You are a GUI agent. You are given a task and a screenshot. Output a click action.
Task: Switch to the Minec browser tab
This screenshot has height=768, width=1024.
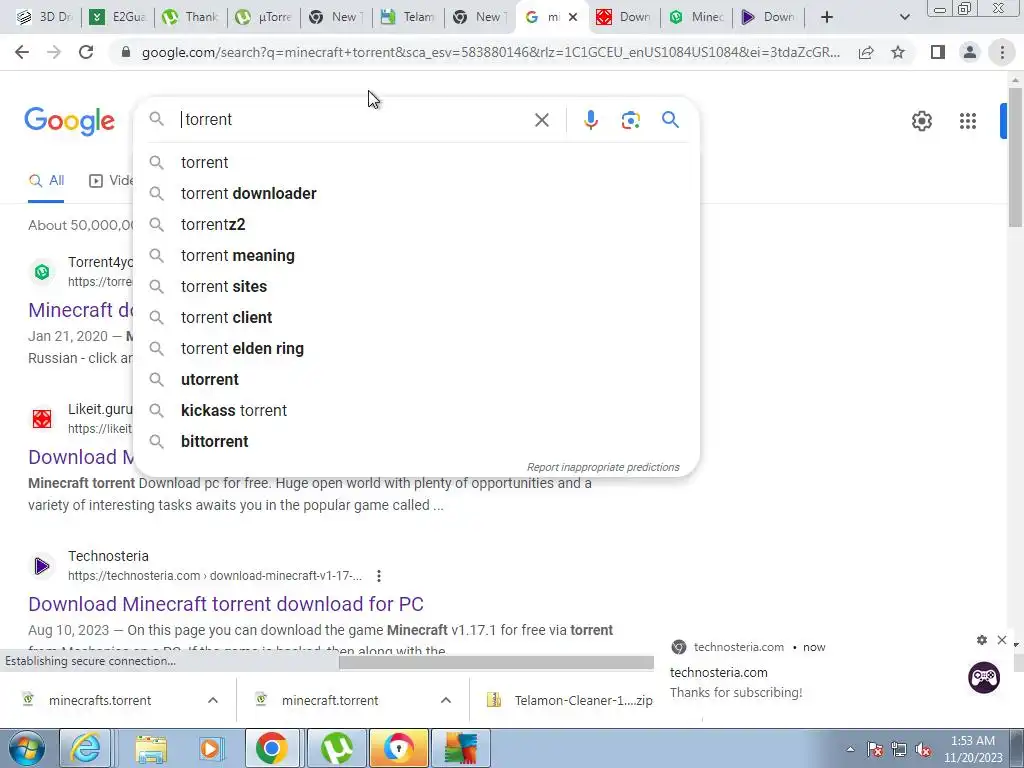(697, 17)
